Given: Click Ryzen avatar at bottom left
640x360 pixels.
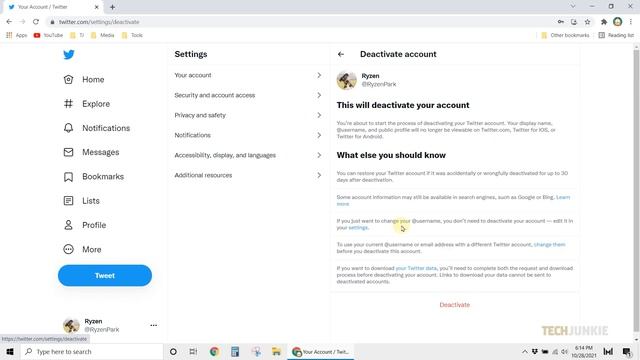Looking at the screenshot, I should (71, 325).
